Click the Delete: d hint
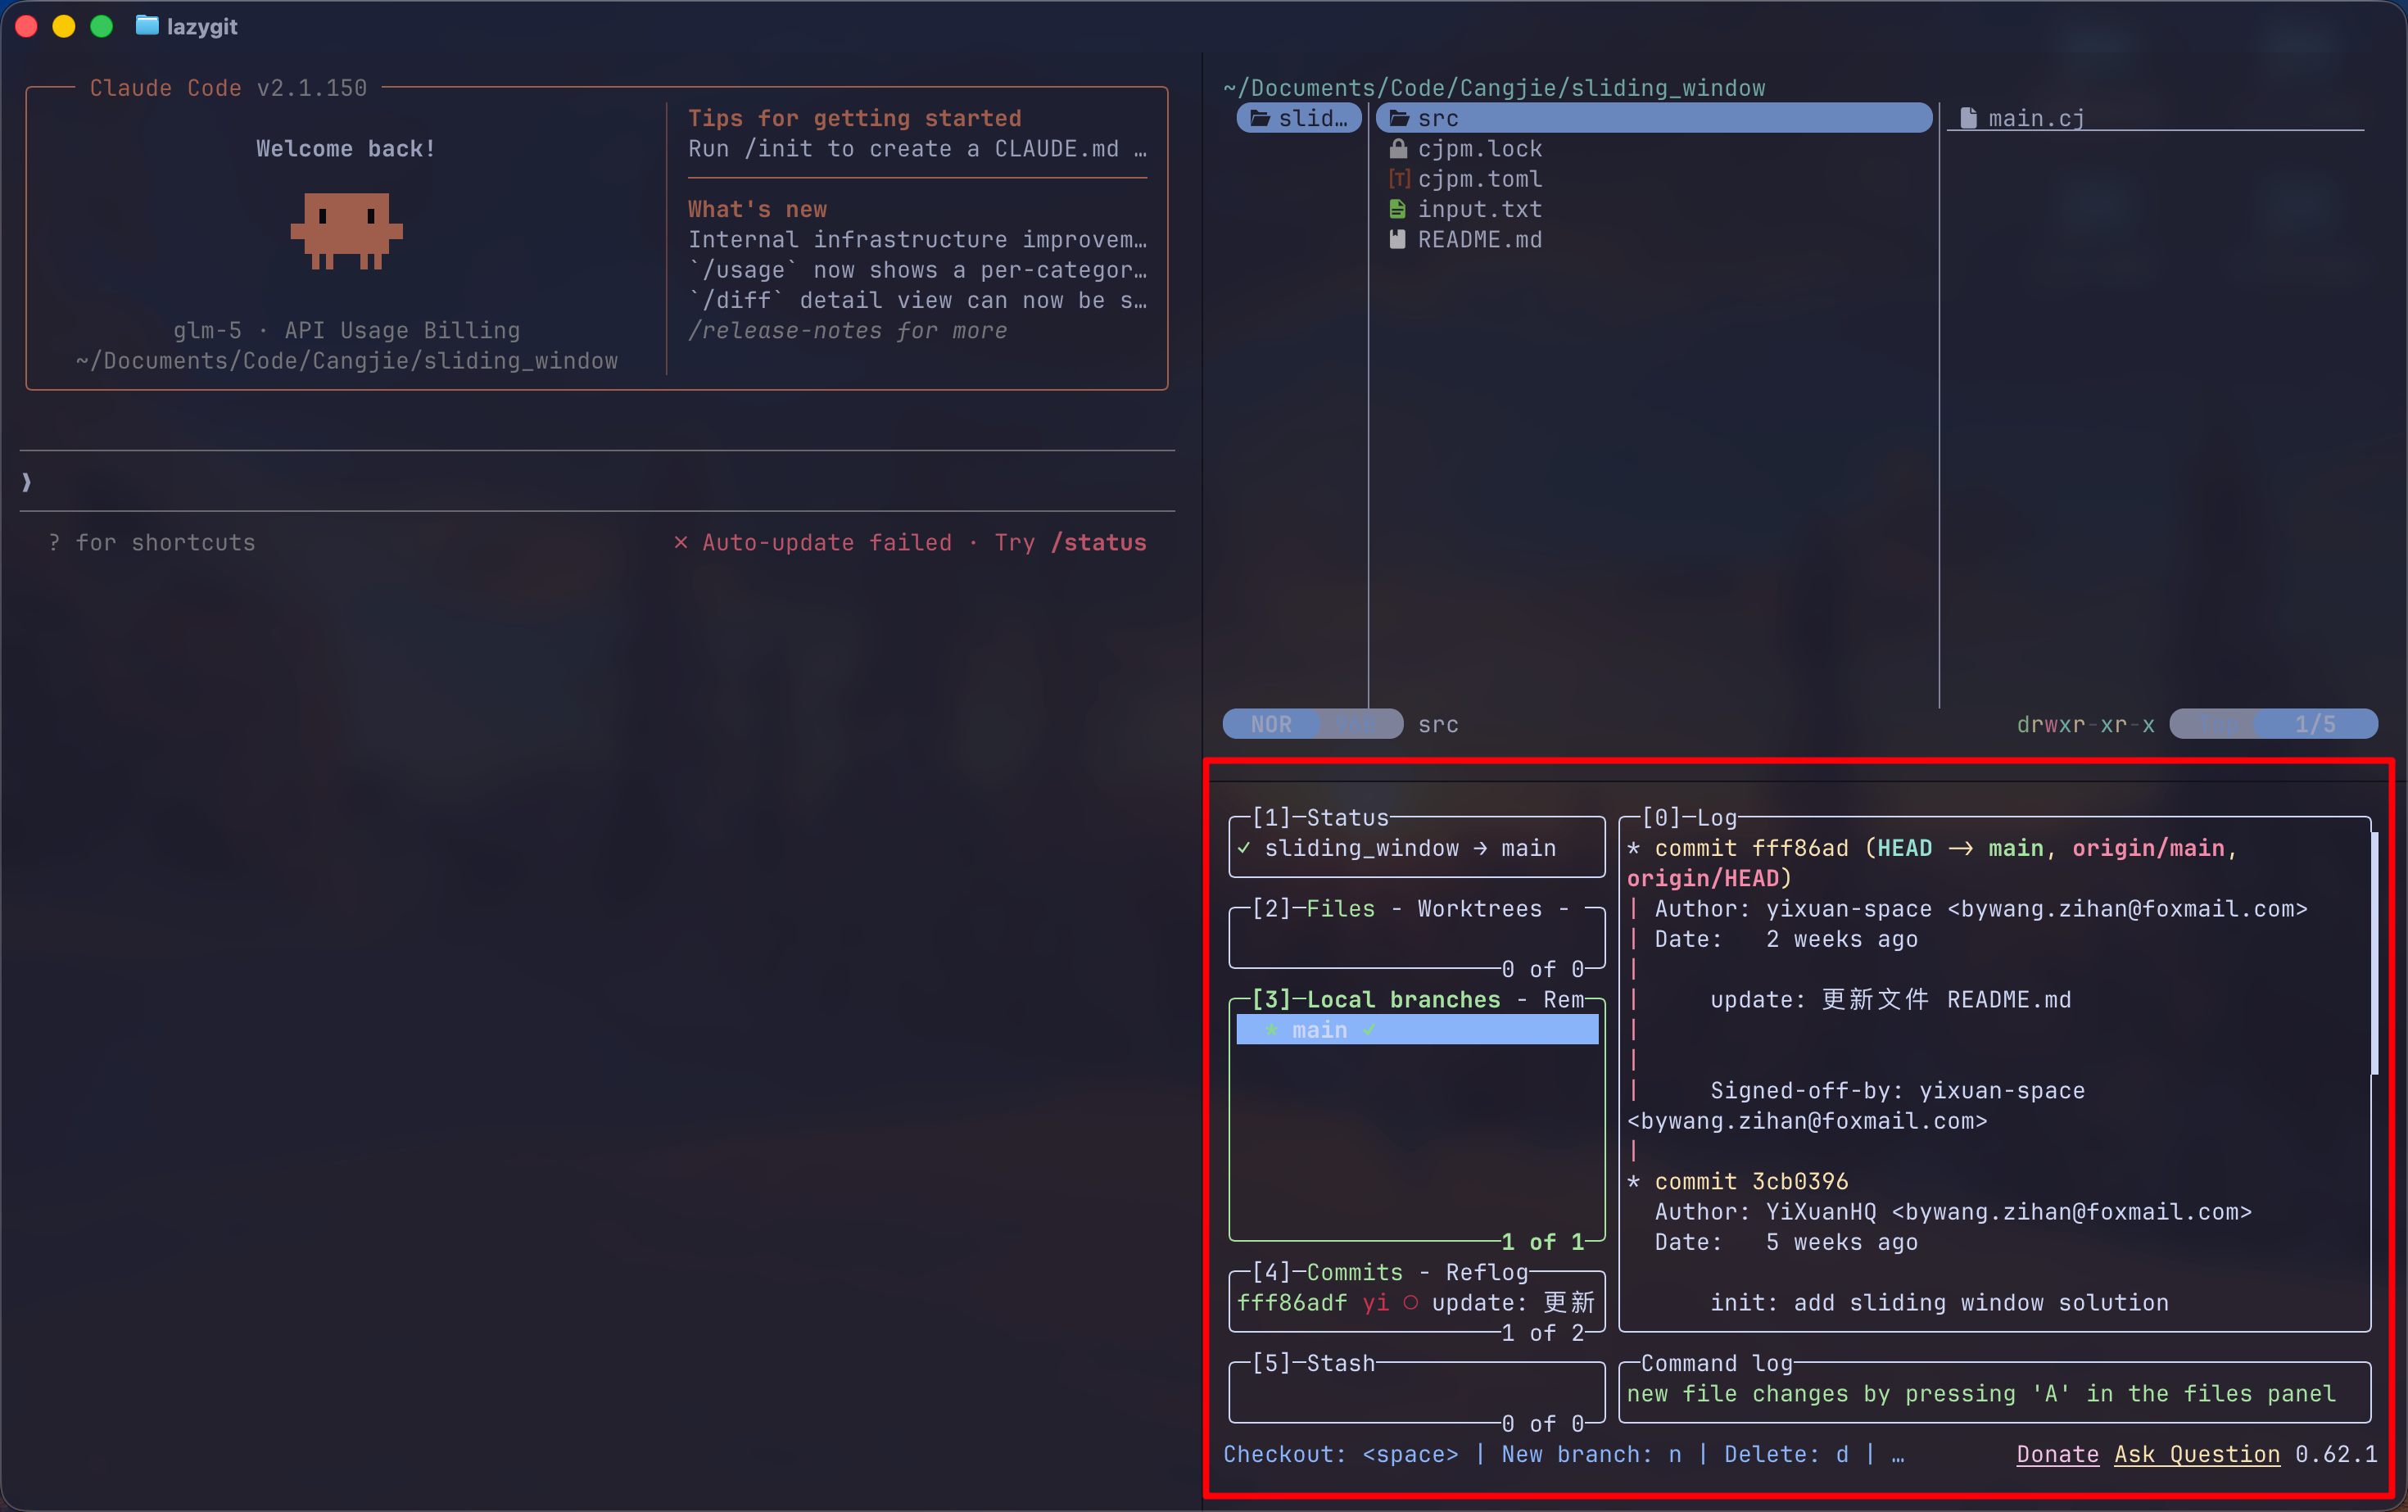This screenshot has width=2408, height=1512. [1786, 1453]
